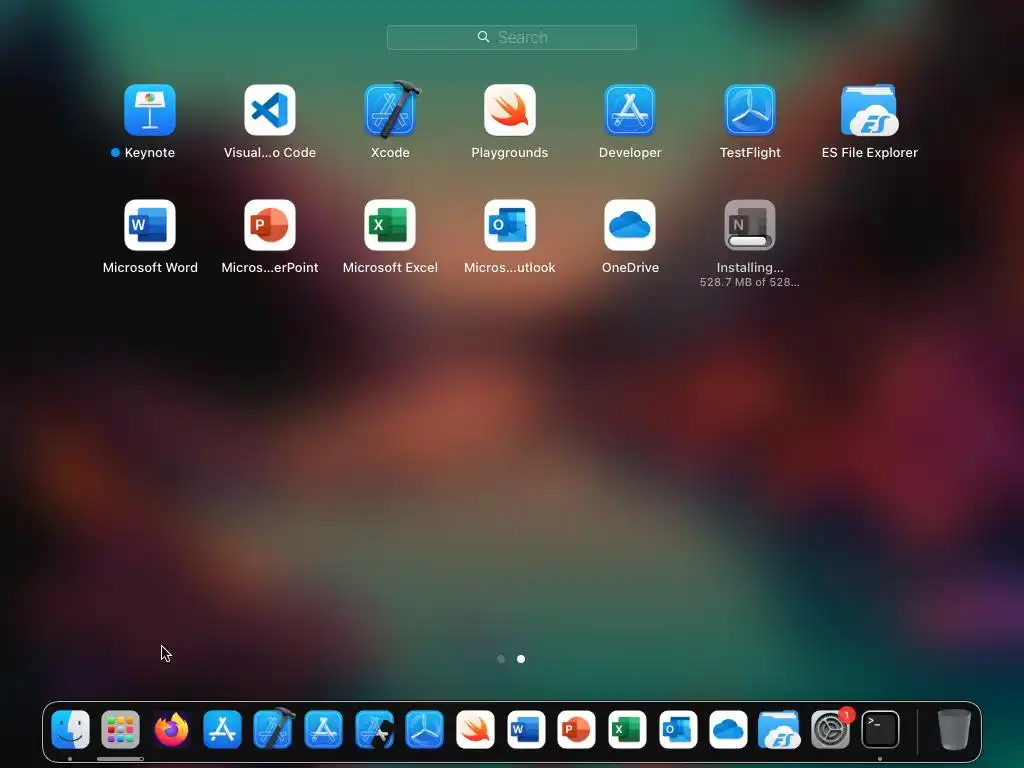Launch Firefox from the Dock
1024x768 pixels.
pyautogui.click(x=171, y=729)
